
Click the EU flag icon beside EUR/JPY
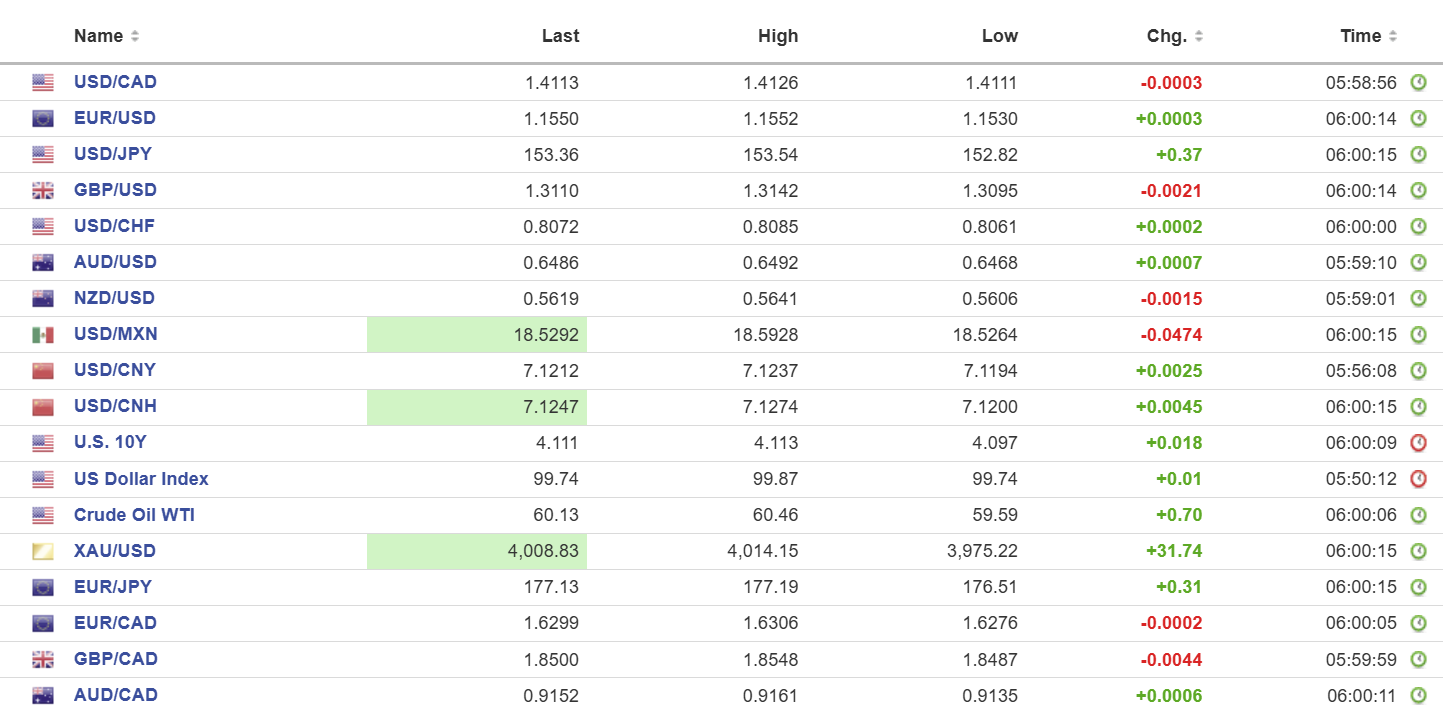tap(43, 587)
